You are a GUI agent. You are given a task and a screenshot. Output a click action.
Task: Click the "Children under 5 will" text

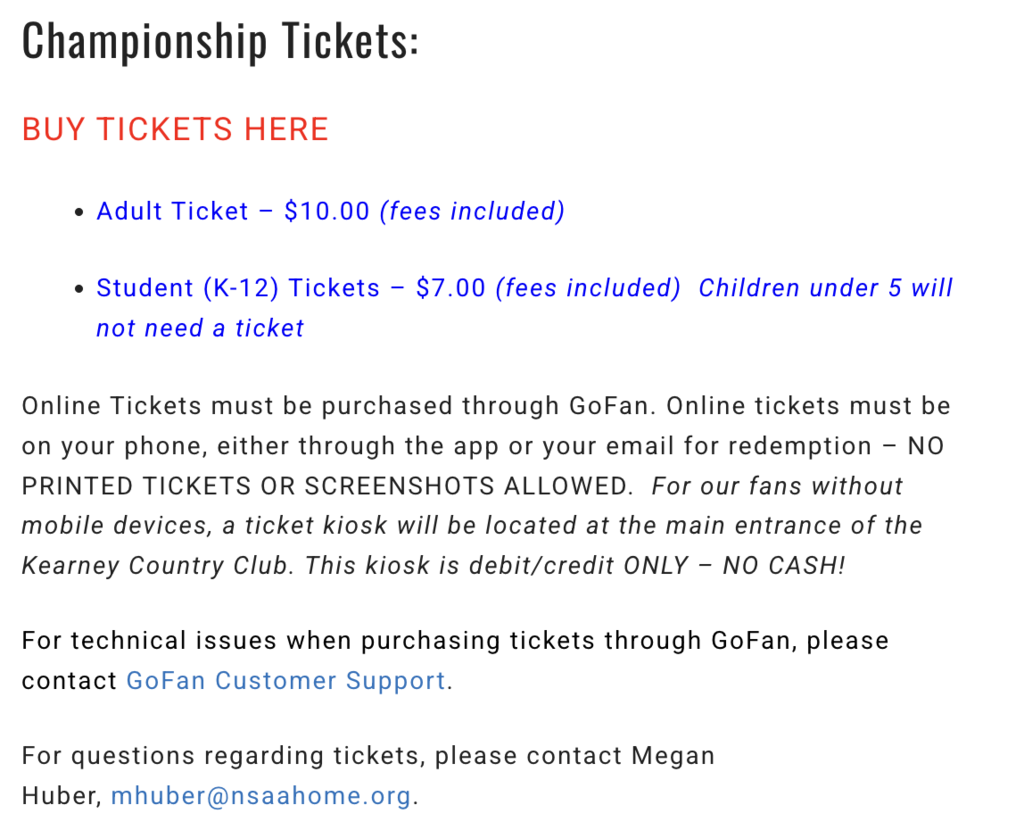coord(825,288)
